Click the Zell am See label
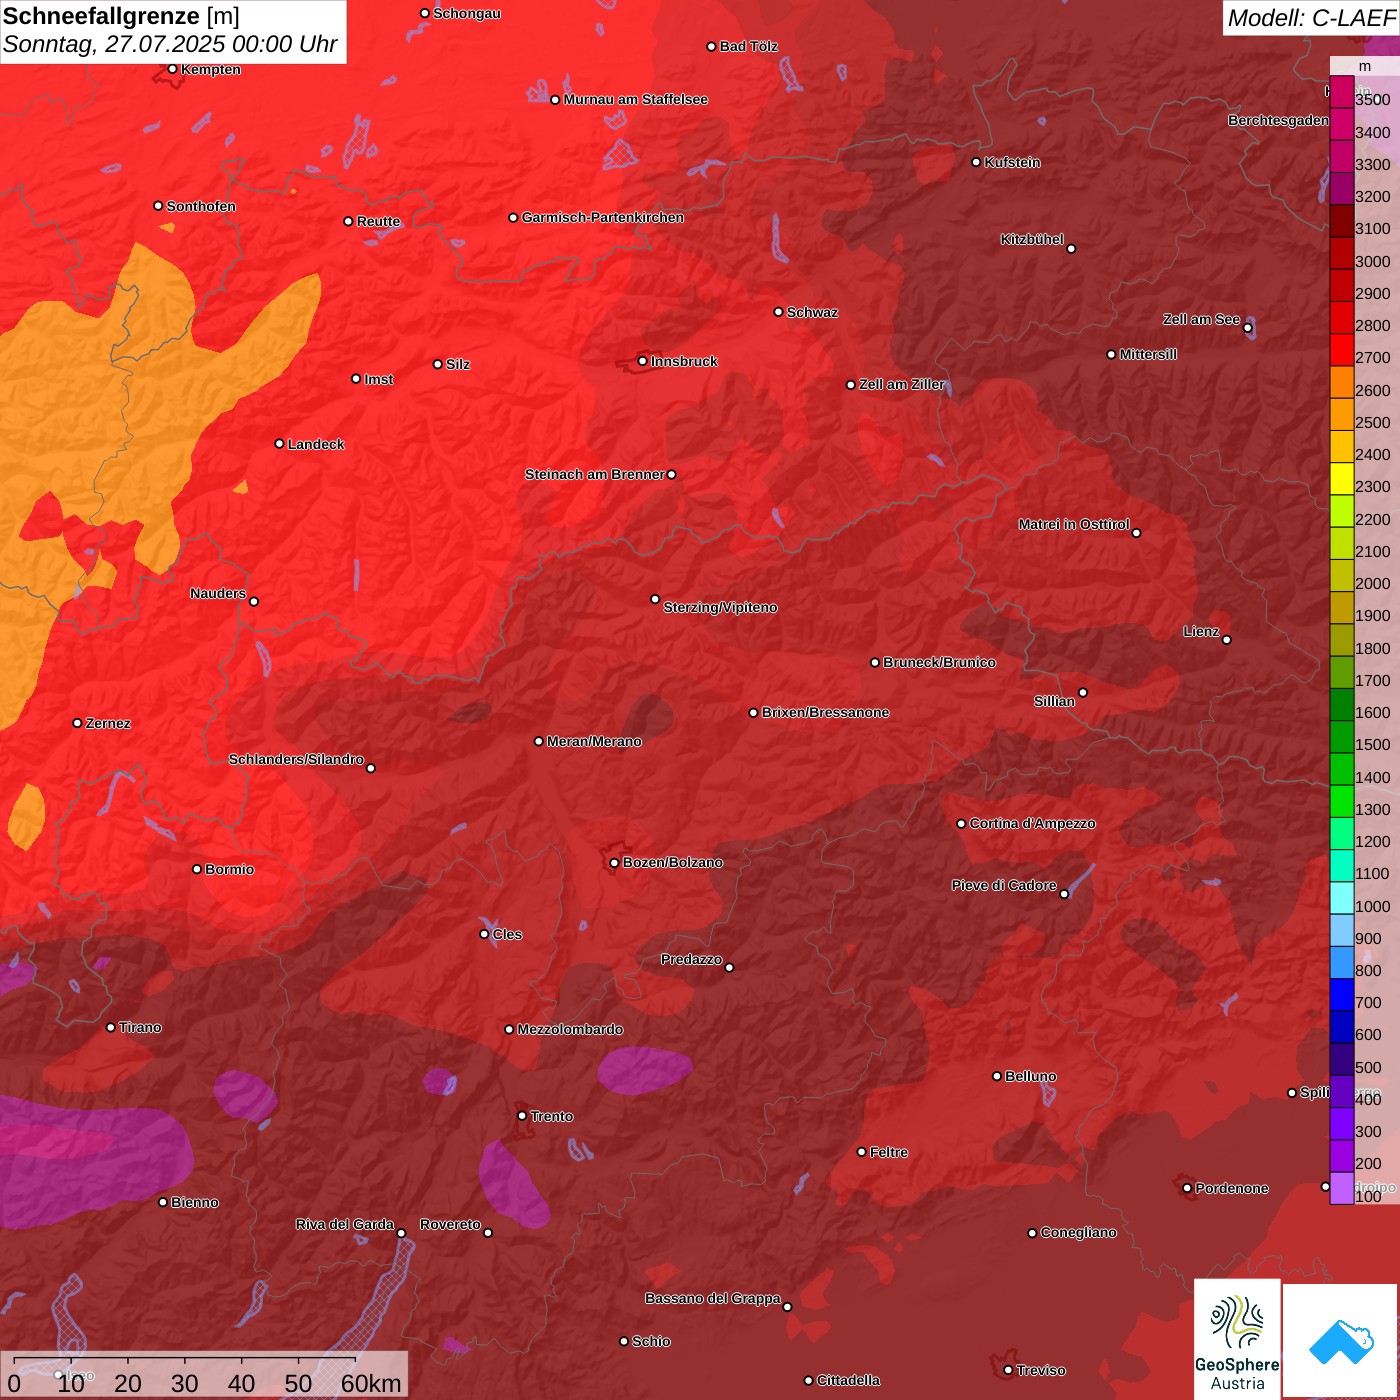Viewport: 1400px width, 1400px height. tap(1201, 320)
